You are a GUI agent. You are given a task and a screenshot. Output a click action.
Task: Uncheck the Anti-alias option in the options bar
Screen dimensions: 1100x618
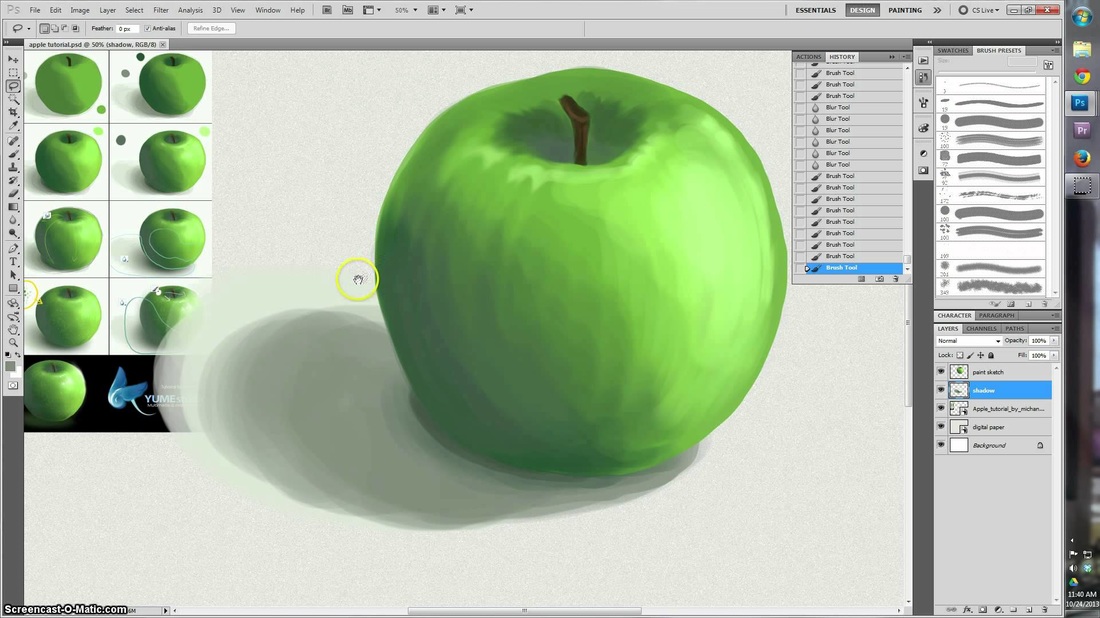pyautogui.click(x=148, y=28)
